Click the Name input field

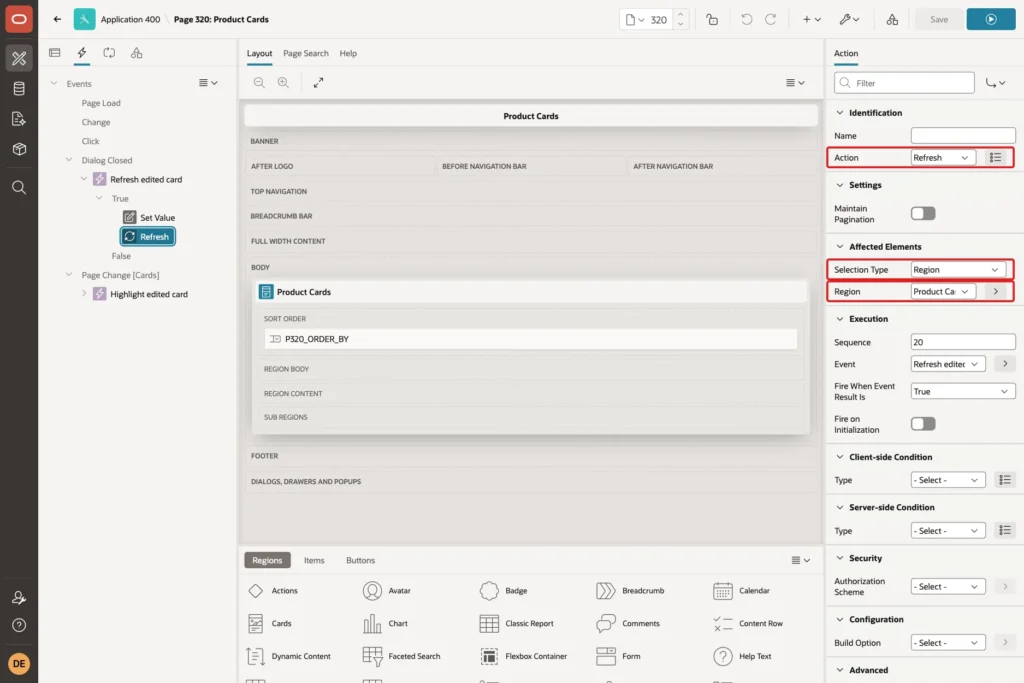tap(963, 135)
